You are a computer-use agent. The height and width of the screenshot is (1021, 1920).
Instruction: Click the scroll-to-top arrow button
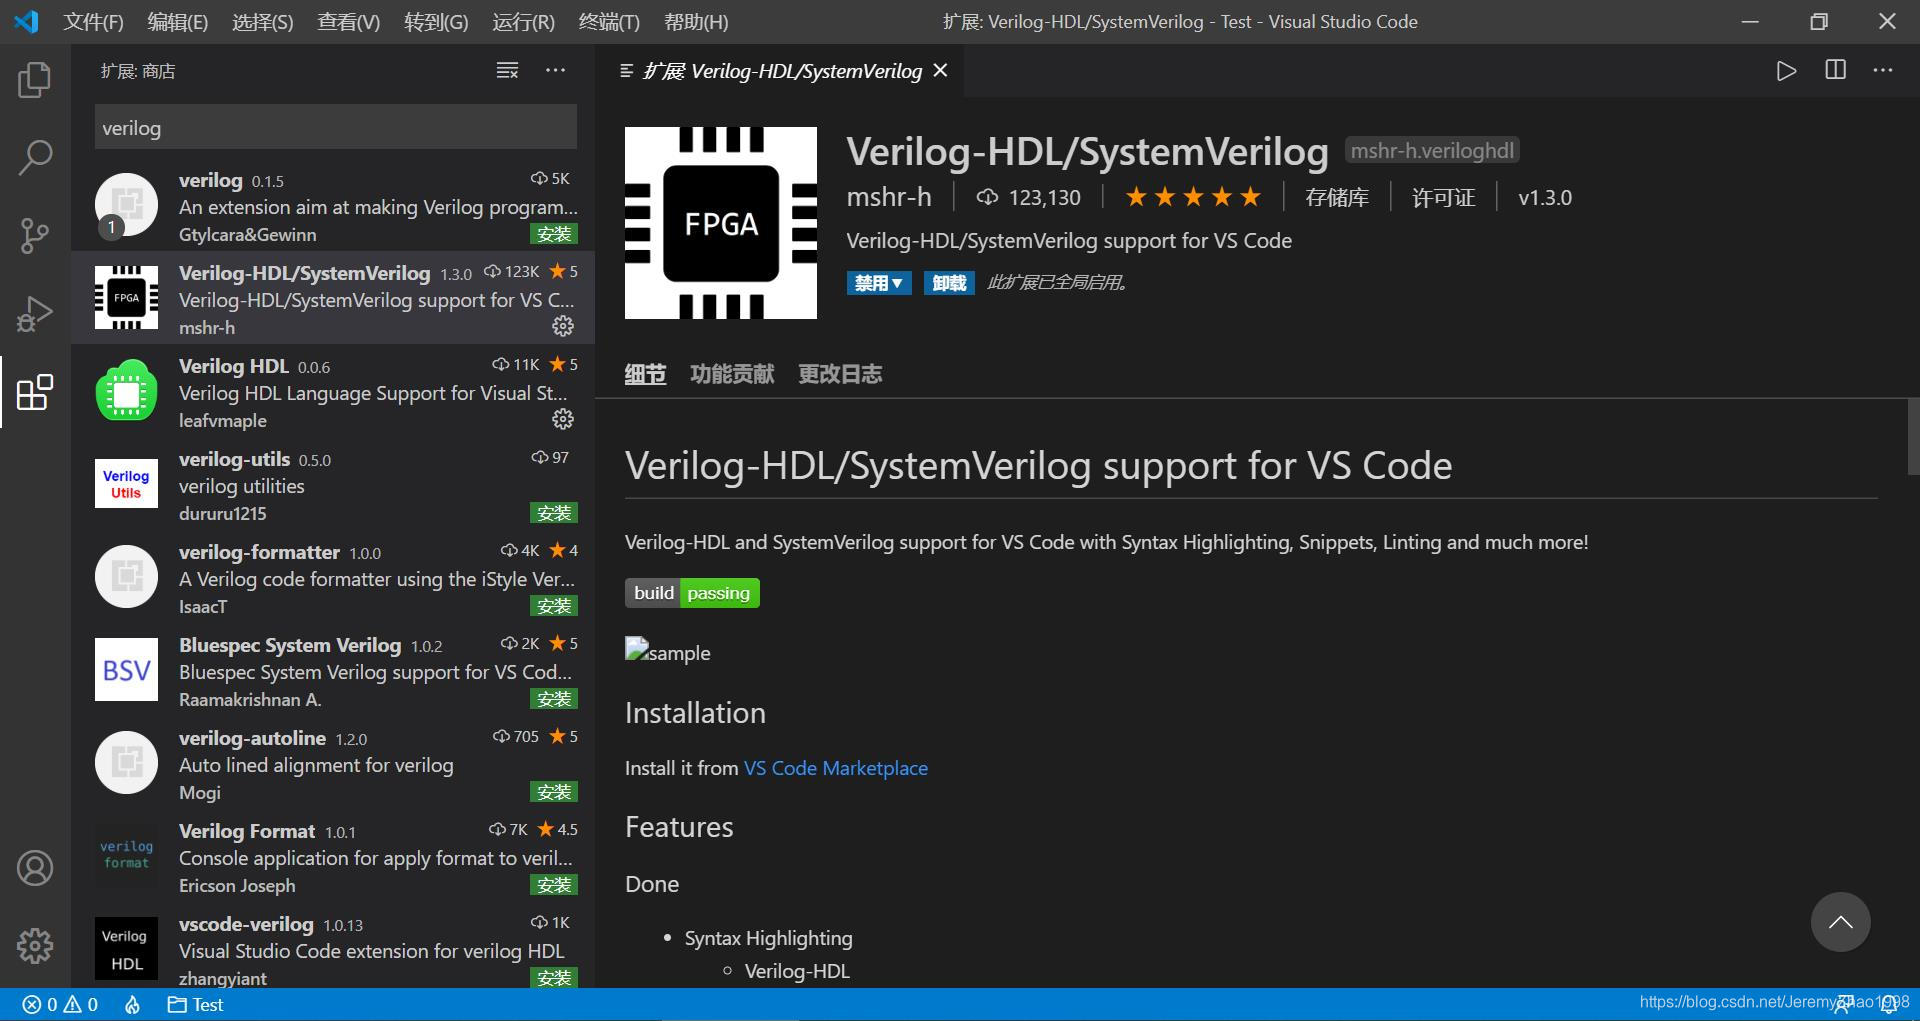[x=1840, y=922]
